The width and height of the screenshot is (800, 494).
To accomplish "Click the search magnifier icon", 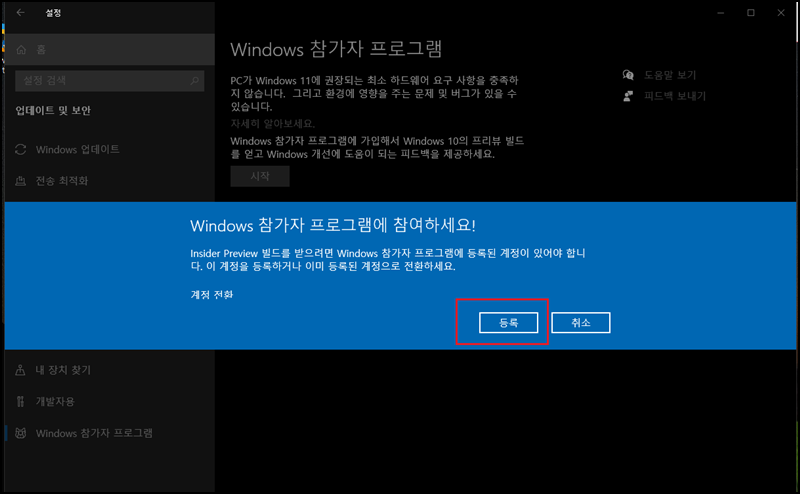I will coord(194,81).
